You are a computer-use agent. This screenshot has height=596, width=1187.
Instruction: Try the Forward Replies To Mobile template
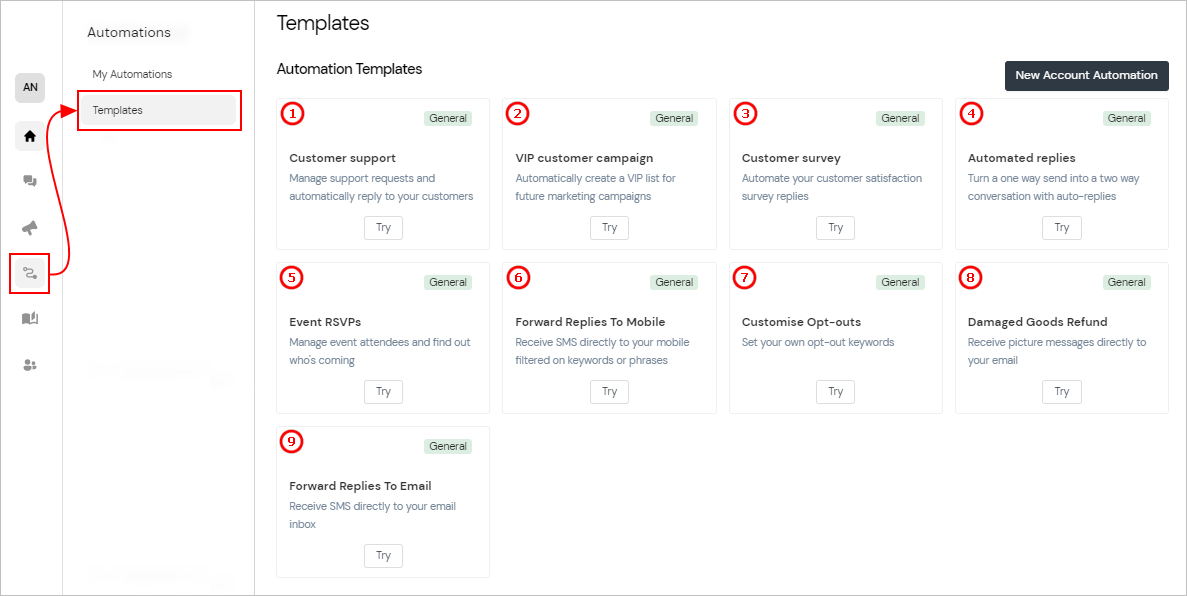(609, 391)
